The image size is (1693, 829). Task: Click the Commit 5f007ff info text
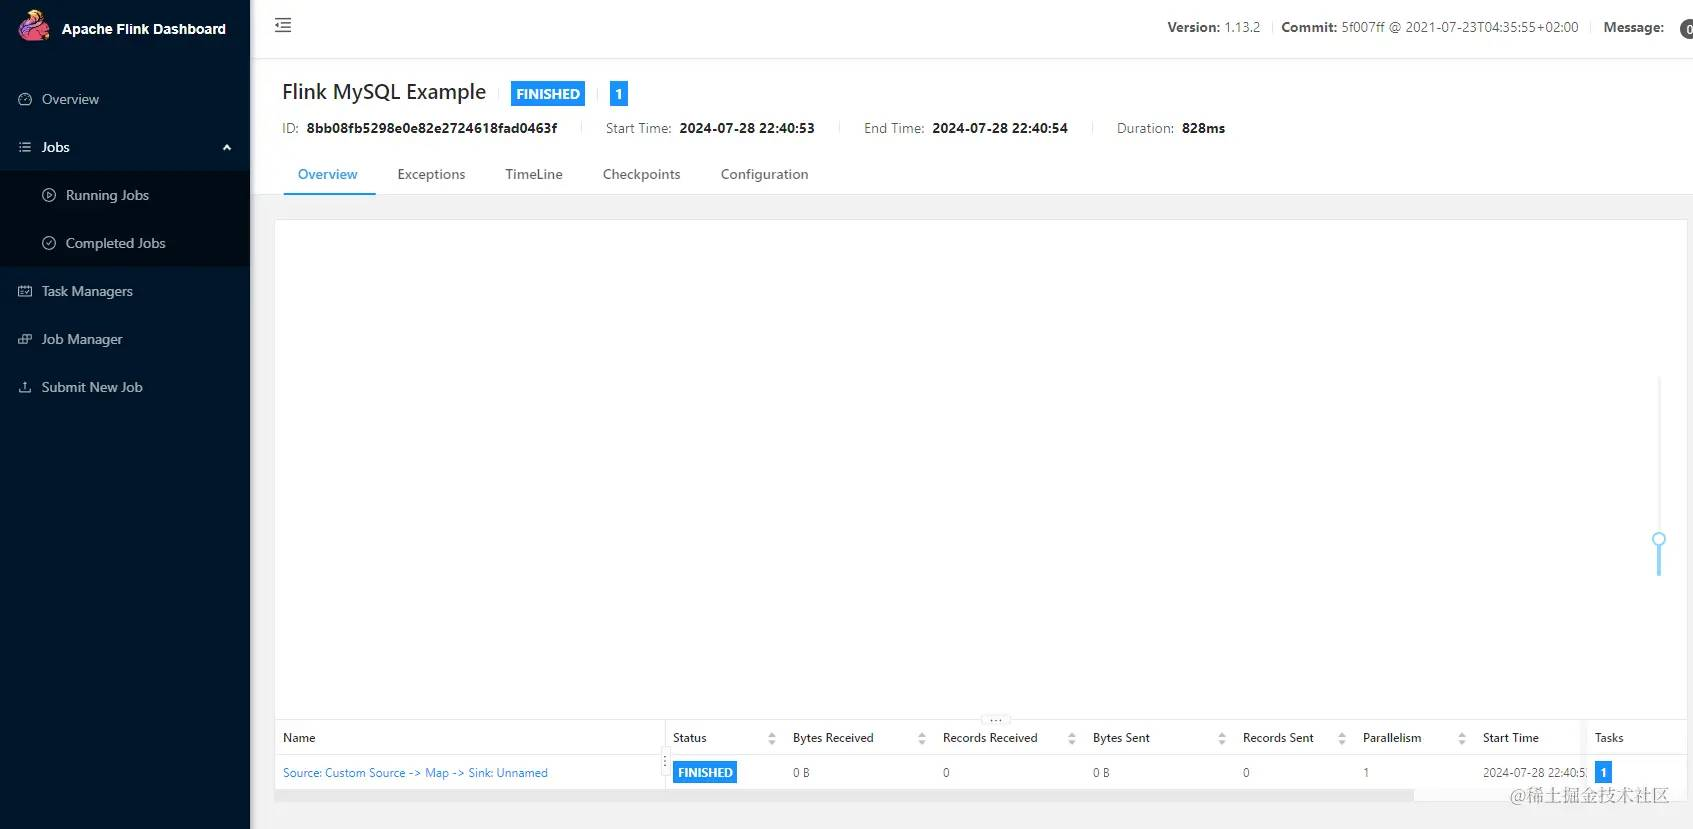click(x=1430, y=27)
